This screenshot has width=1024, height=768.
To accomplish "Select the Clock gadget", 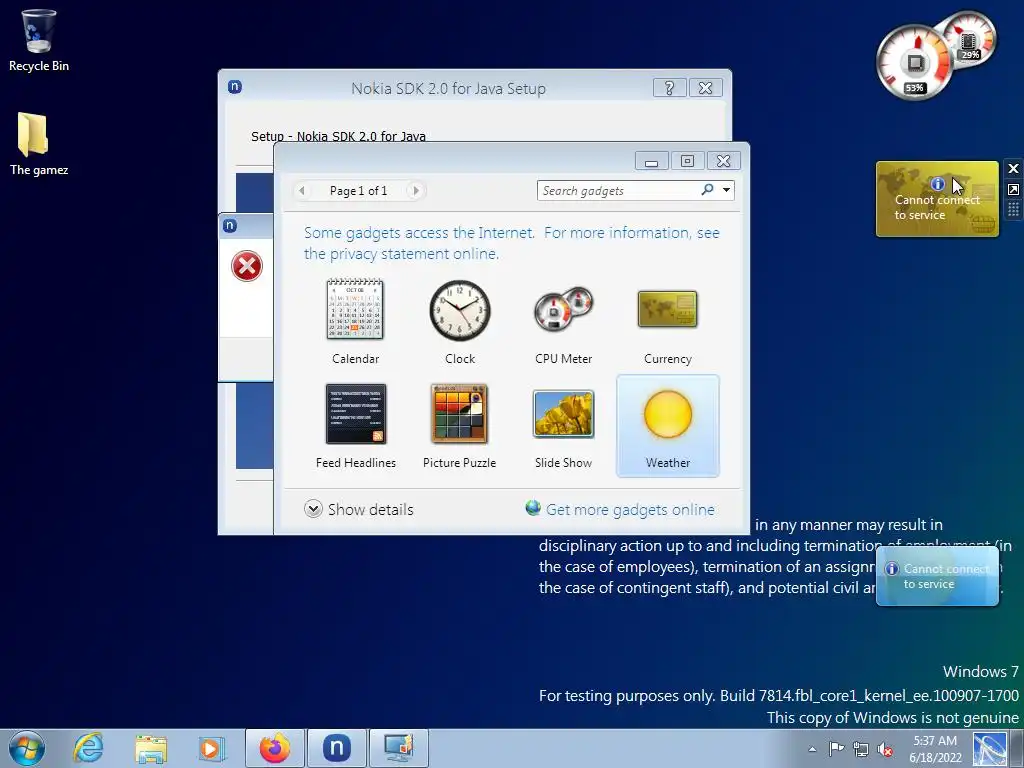I will coord(460,321).
